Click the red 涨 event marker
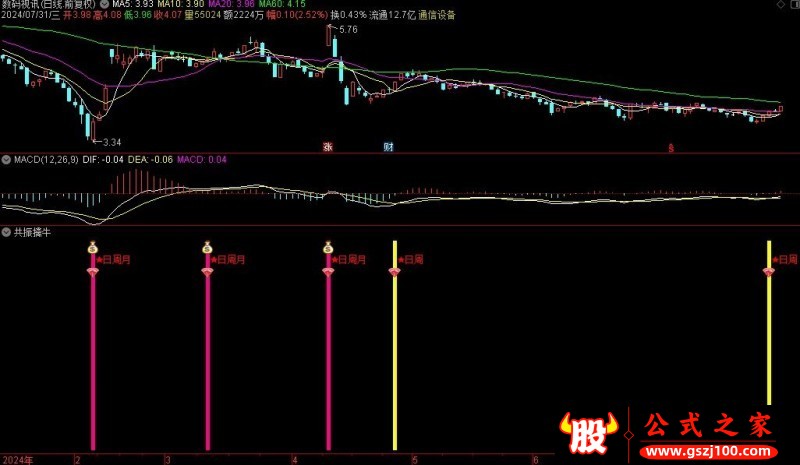The width and height of the screenshot is (800, 465). coord(328,147)
